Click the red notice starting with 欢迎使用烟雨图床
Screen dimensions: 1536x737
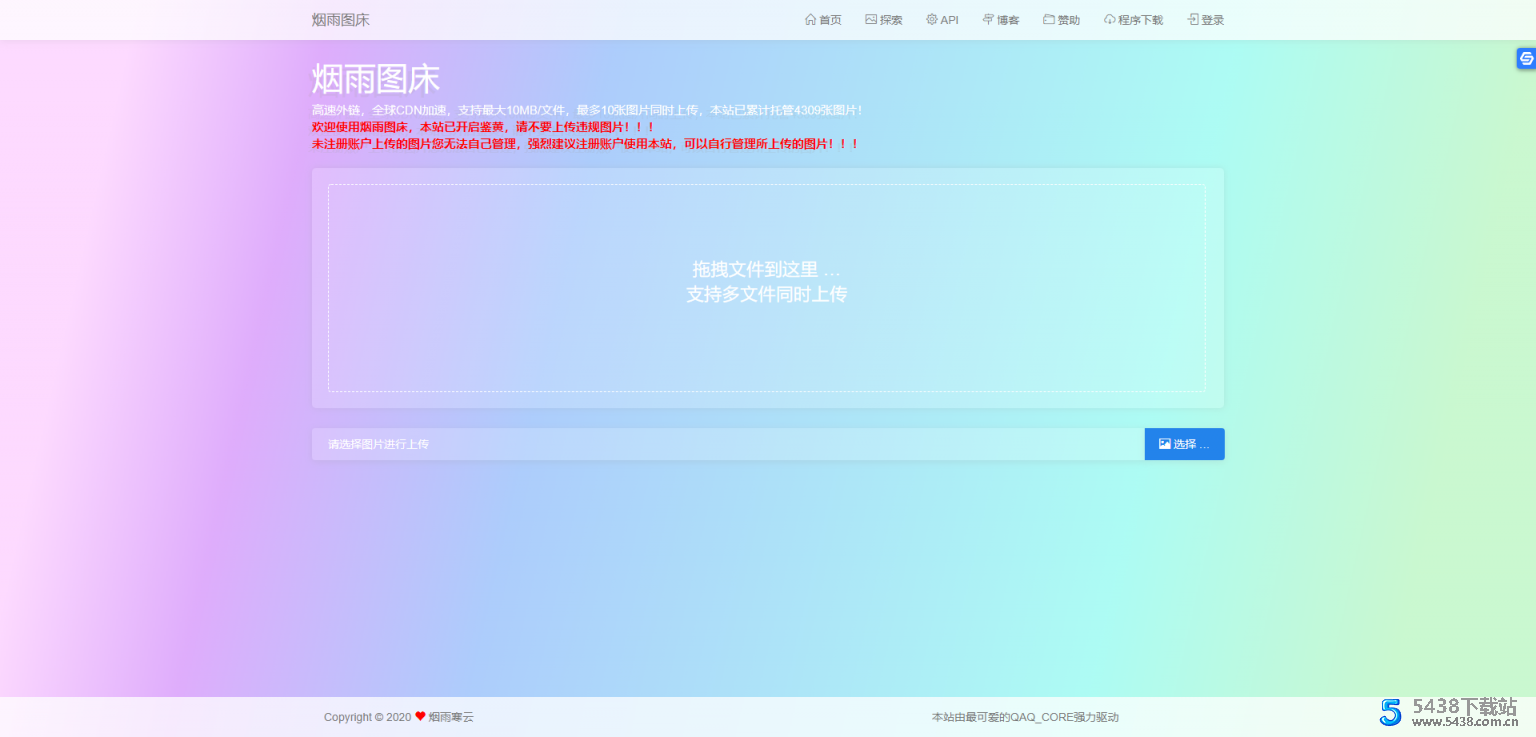483,127
